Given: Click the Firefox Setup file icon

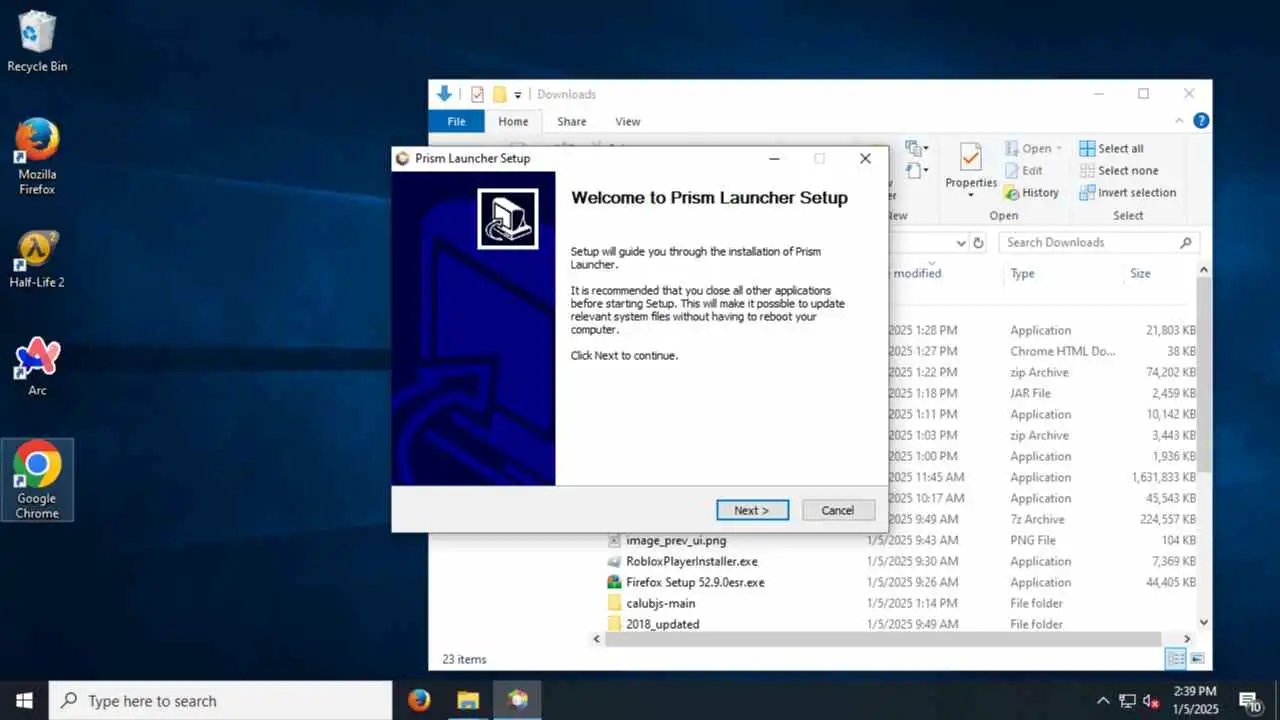Looking at the screenshot, I should pos(614,582).
